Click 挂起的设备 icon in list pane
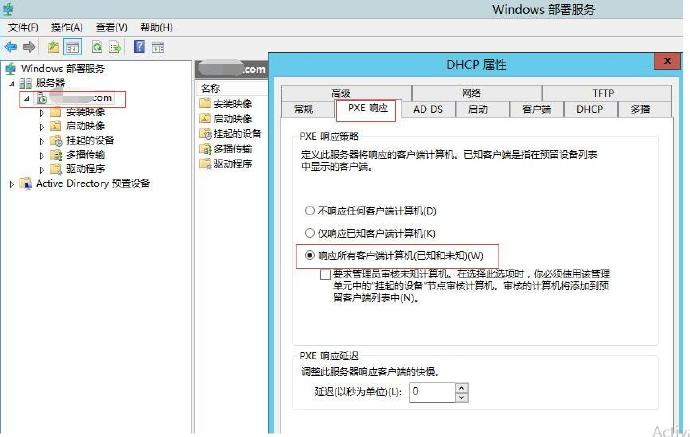 [x=206, y=133]
